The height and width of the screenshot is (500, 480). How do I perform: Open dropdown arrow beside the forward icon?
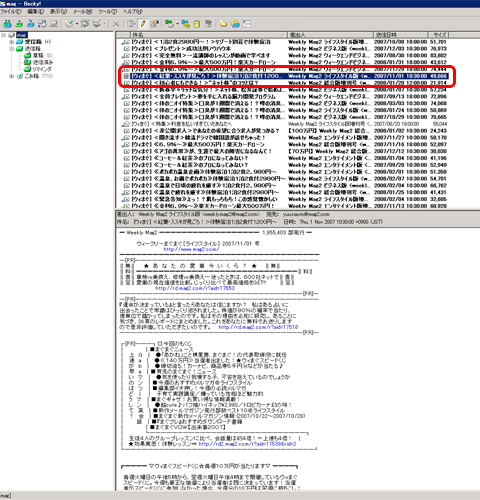click(105, 24)
